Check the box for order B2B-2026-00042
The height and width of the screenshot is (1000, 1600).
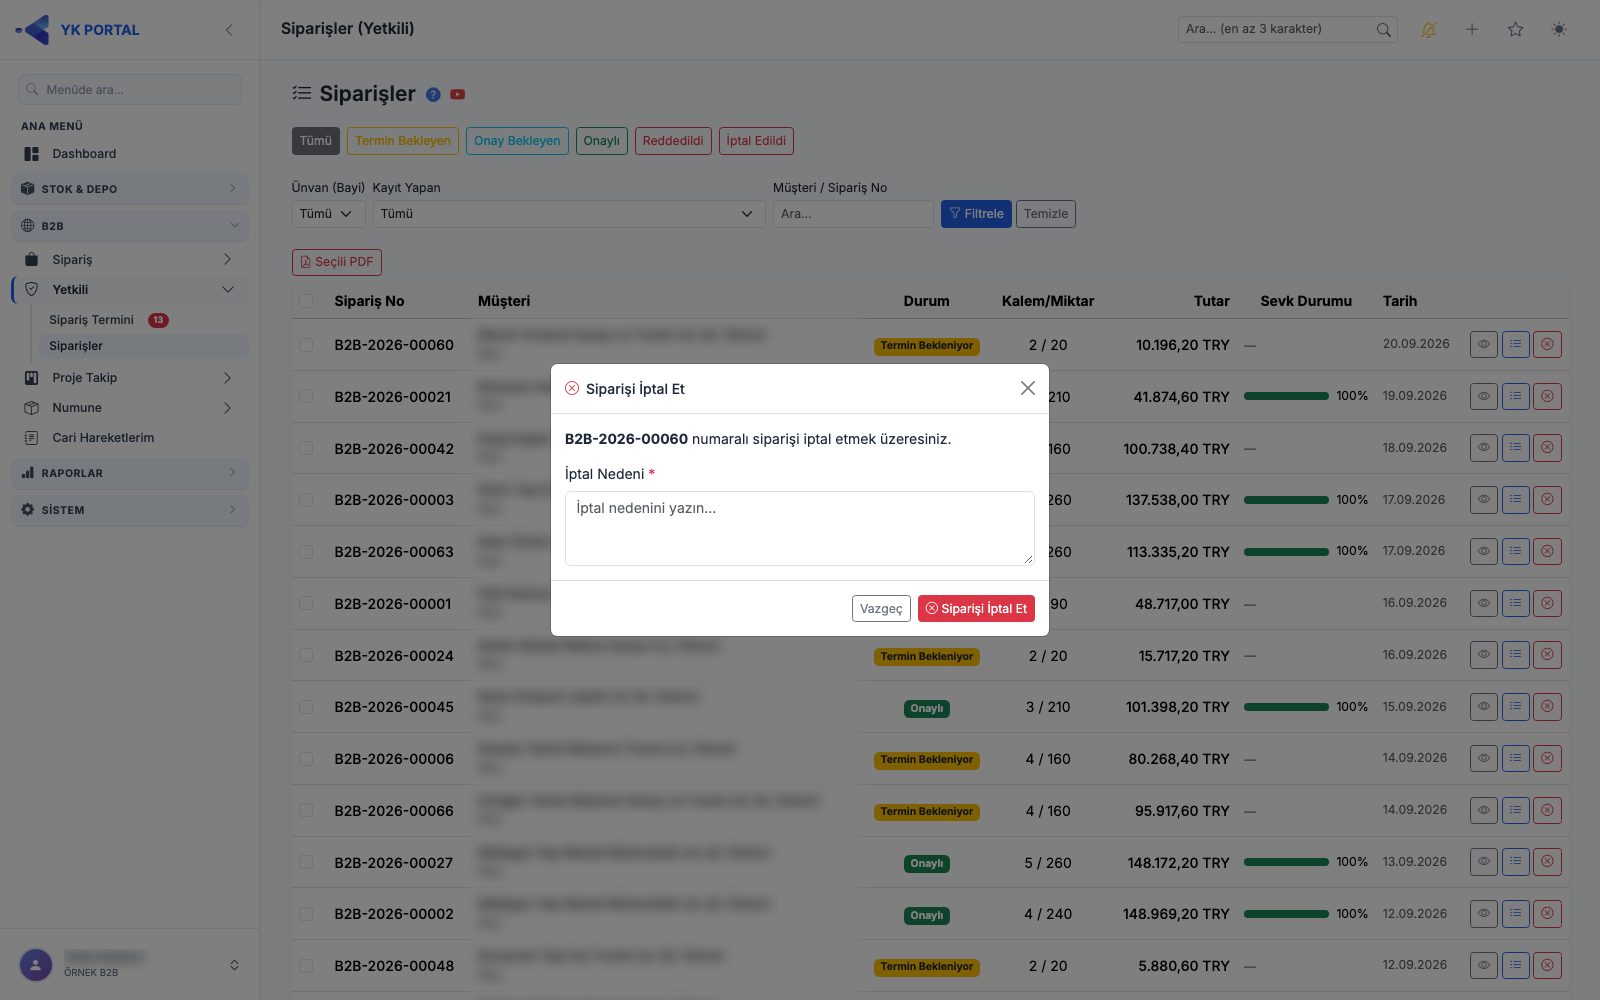[306, 448]
